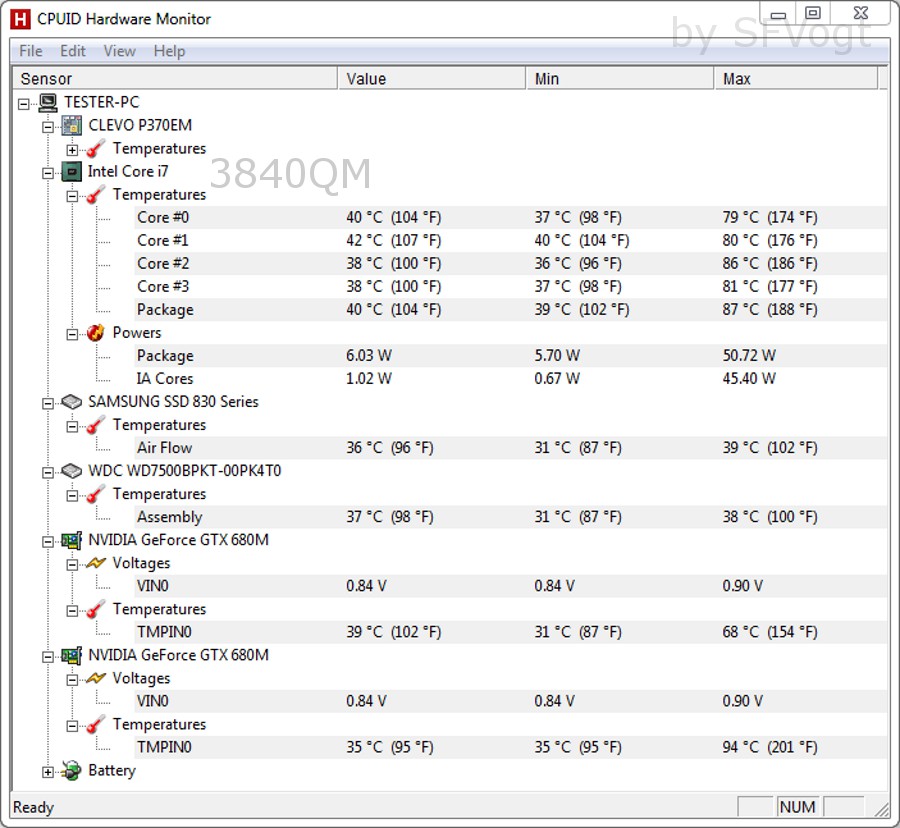
Task: Collapse the WDC WD7500BPKT-00PK4T0 node
Action: point(48,472)
